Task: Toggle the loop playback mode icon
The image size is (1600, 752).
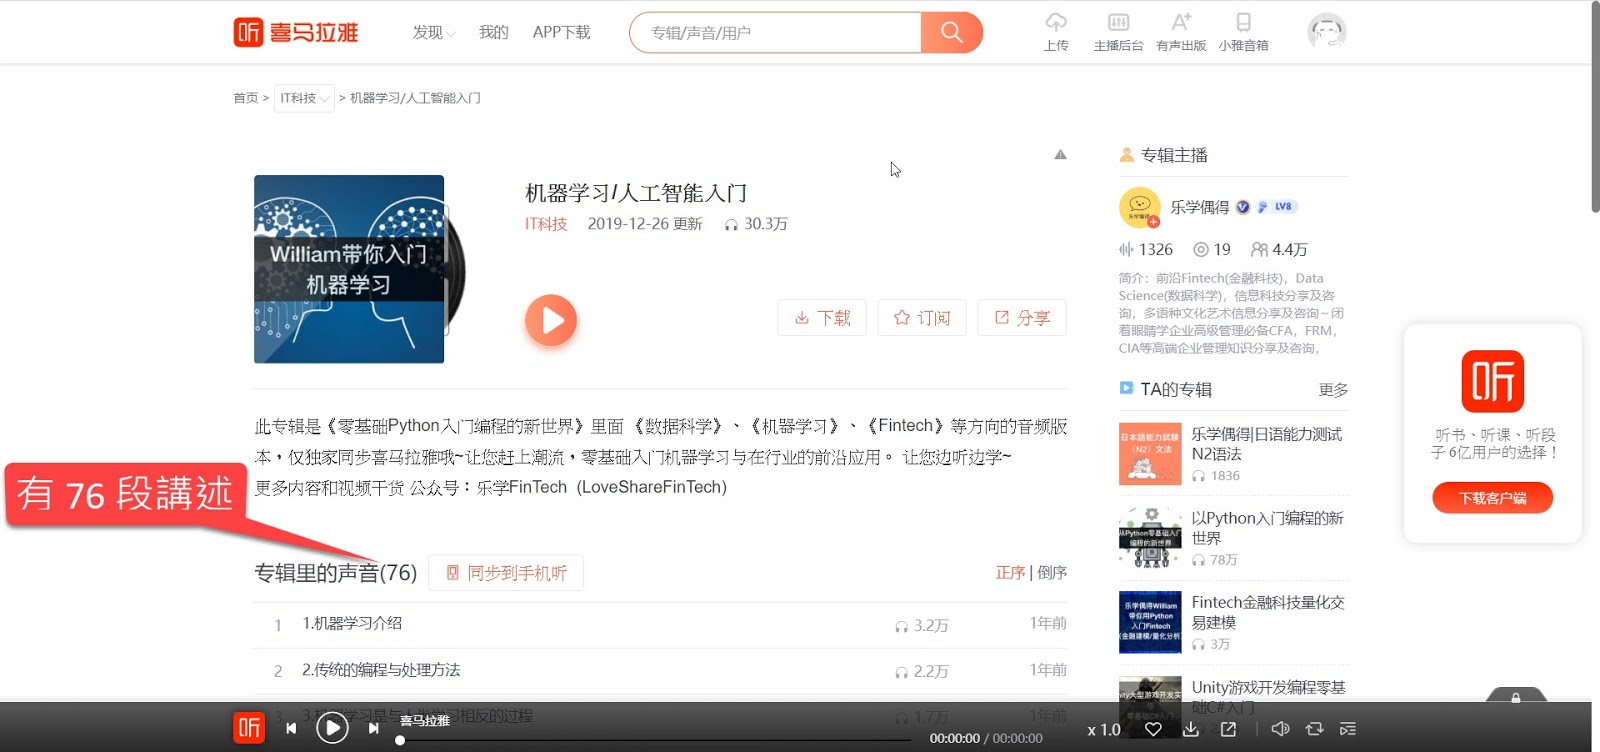Action: click(1314, 729)
